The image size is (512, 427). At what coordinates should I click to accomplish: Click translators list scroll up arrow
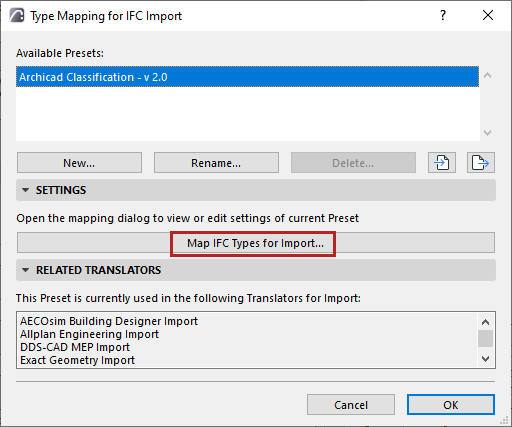coord(486,322)
